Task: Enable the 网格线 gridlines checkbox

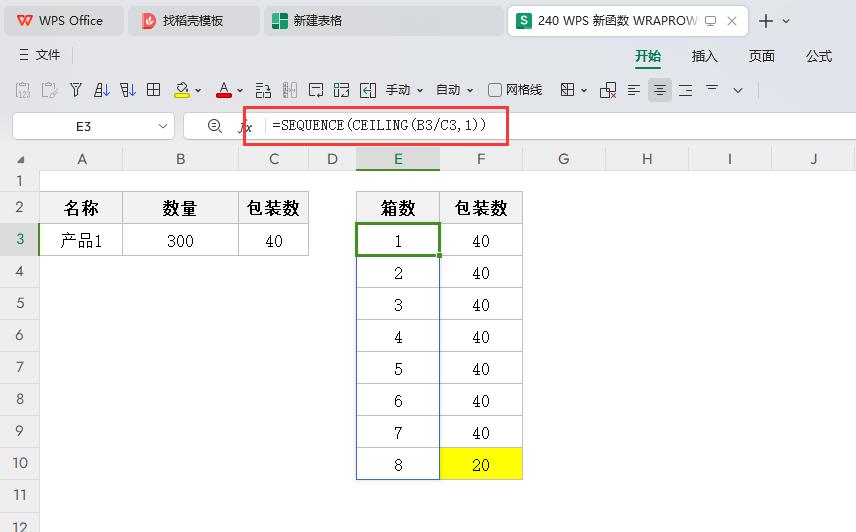Action: tap(495, 90)
